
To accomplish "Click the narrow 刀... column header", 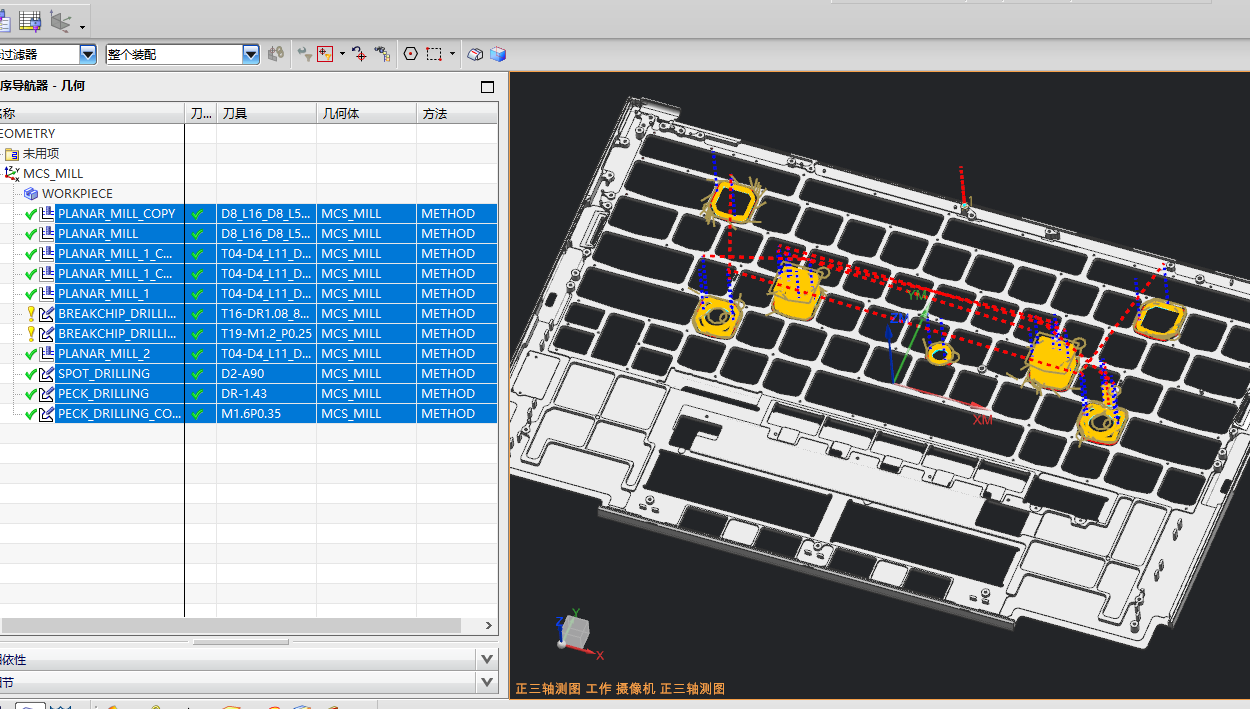I will [201, 114].
